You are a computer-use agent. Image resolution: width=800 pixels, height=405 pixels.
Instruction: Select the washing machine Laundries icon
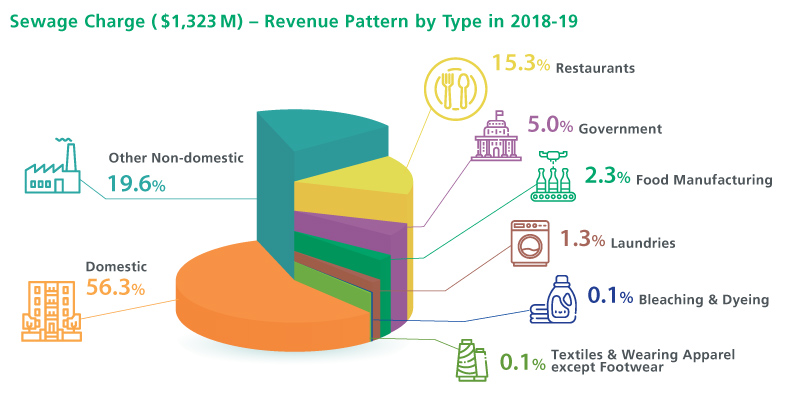(x=530, y=243)
